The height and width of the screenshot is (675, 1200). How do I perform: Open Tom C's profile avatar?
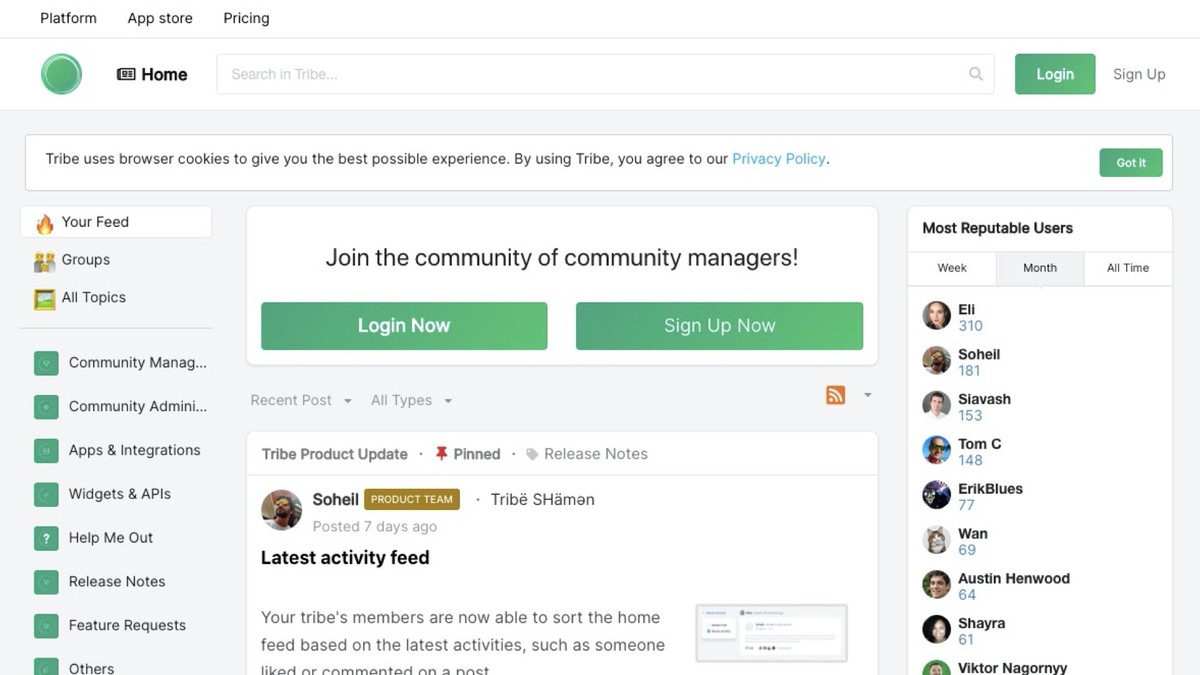pyautogui.click(x=936, y=450)
